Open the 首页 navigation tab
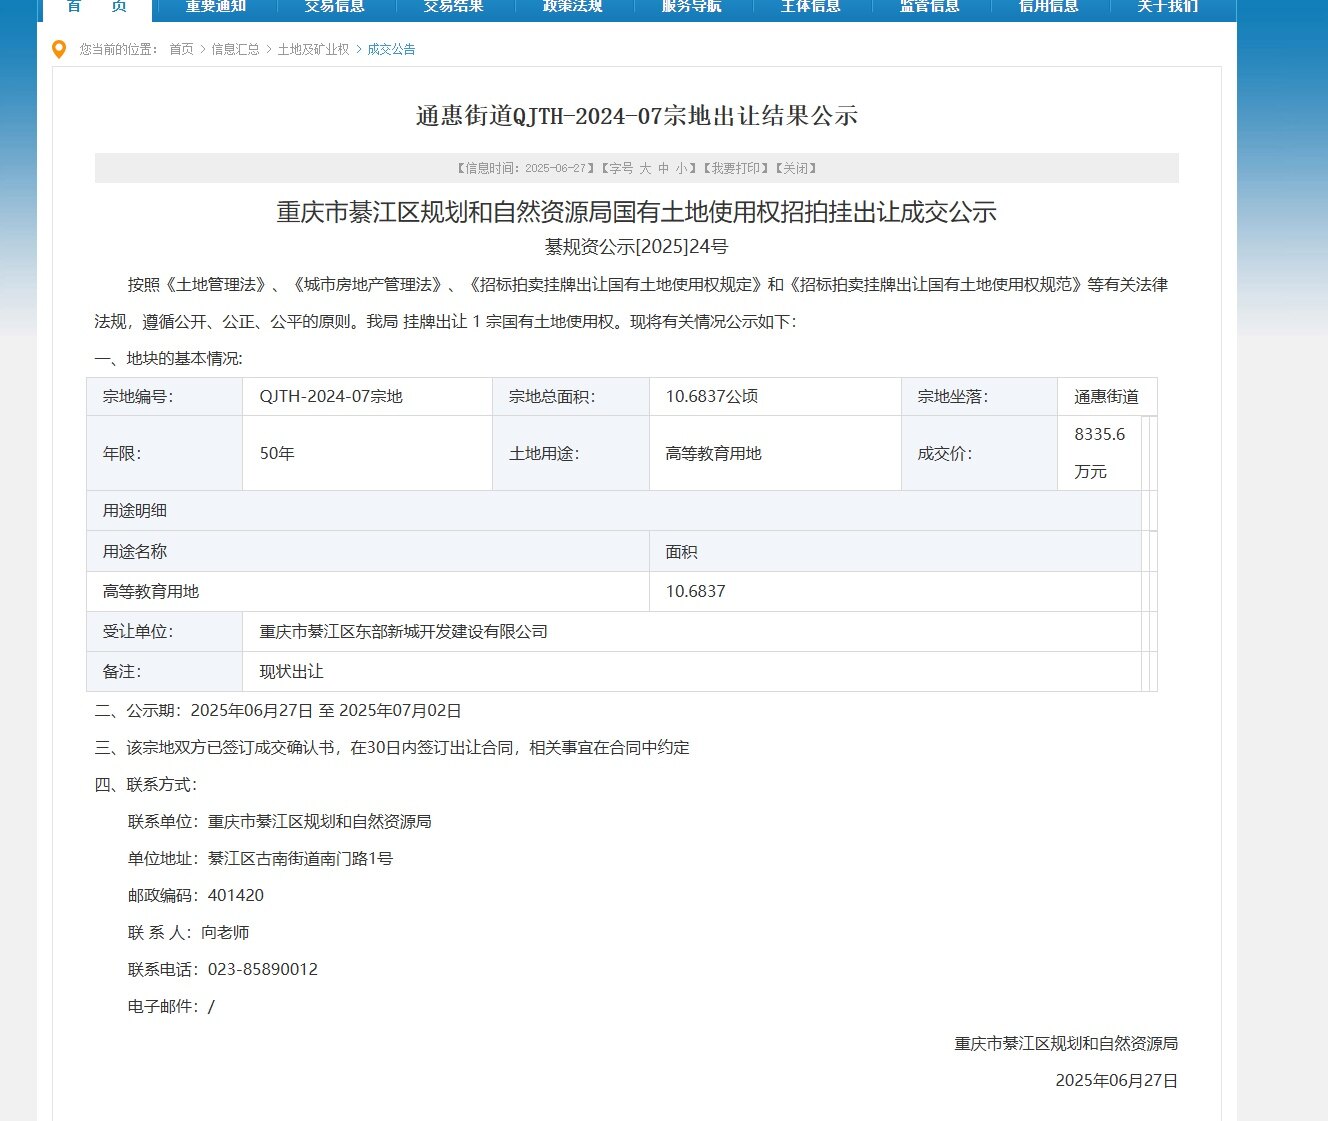 (x=97, y=7)
